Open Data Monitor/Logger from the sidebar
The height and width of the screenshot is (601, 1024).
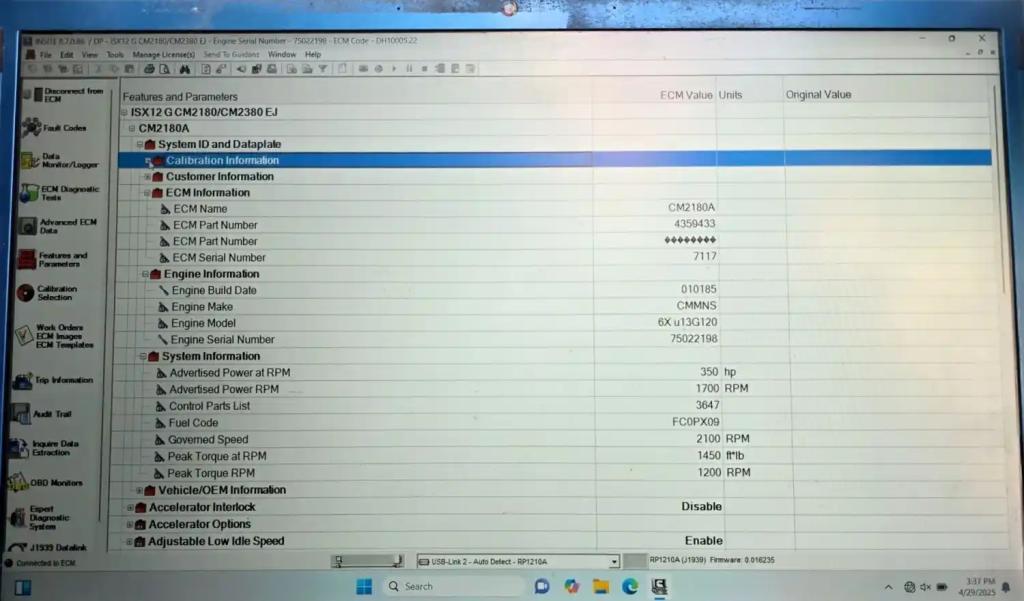[x=29, y=160]
